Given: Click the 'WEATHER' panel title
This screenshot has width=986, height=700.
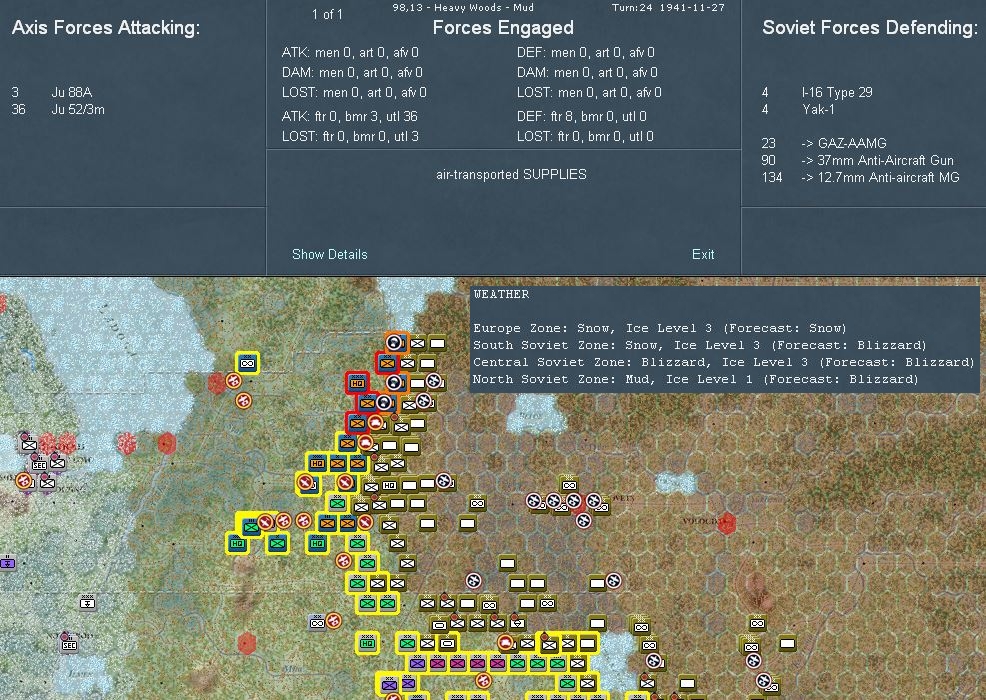Looking at the screenshot, I should (x=501, y=294).
